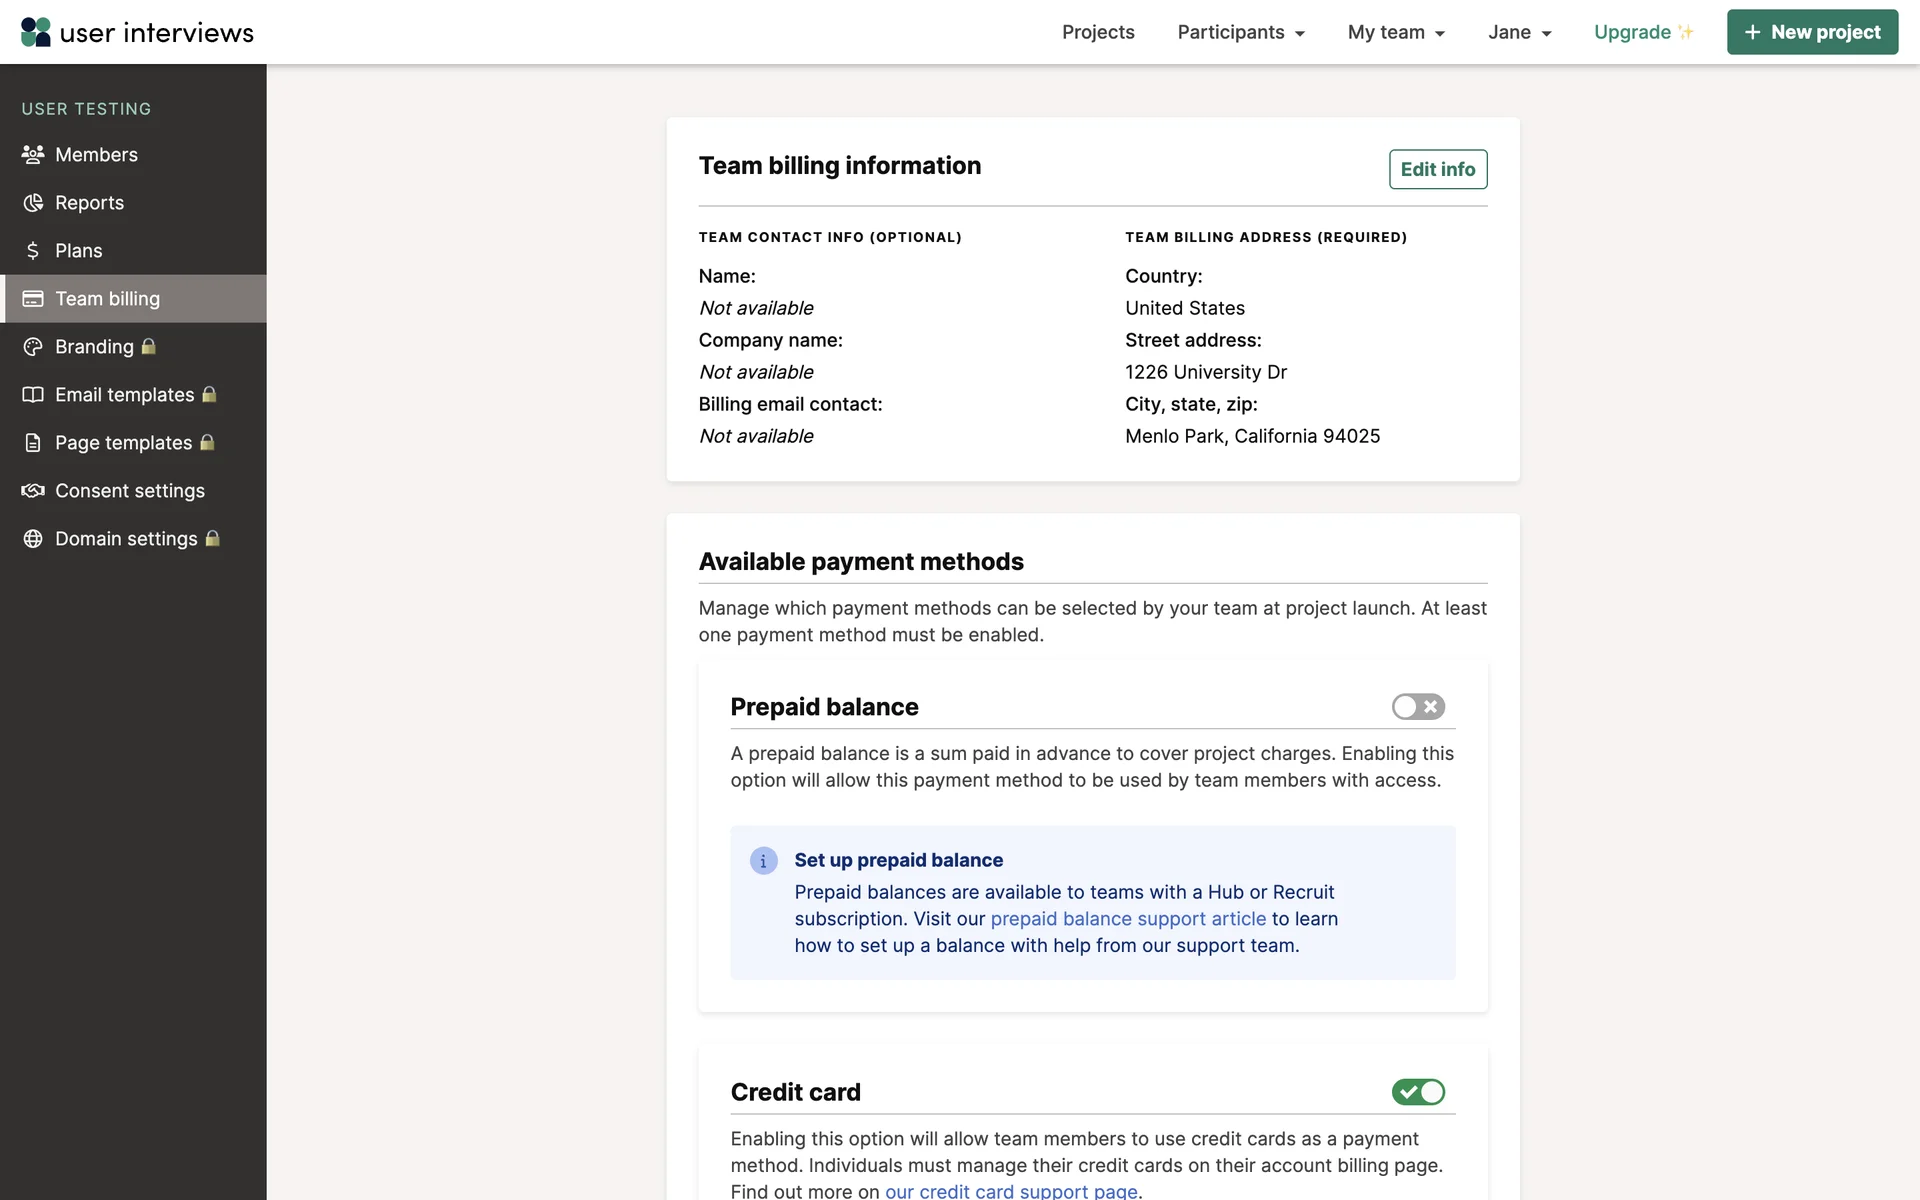Click the Reports pie chart icon
Viewport: 1920px width, 1200px height.
click(33, 203)
